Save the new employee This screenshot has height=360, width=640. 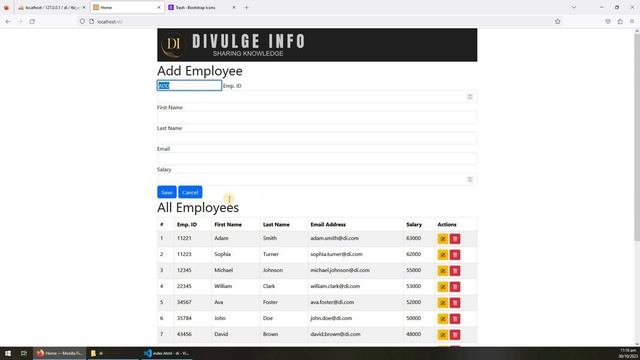click(167, 192)
